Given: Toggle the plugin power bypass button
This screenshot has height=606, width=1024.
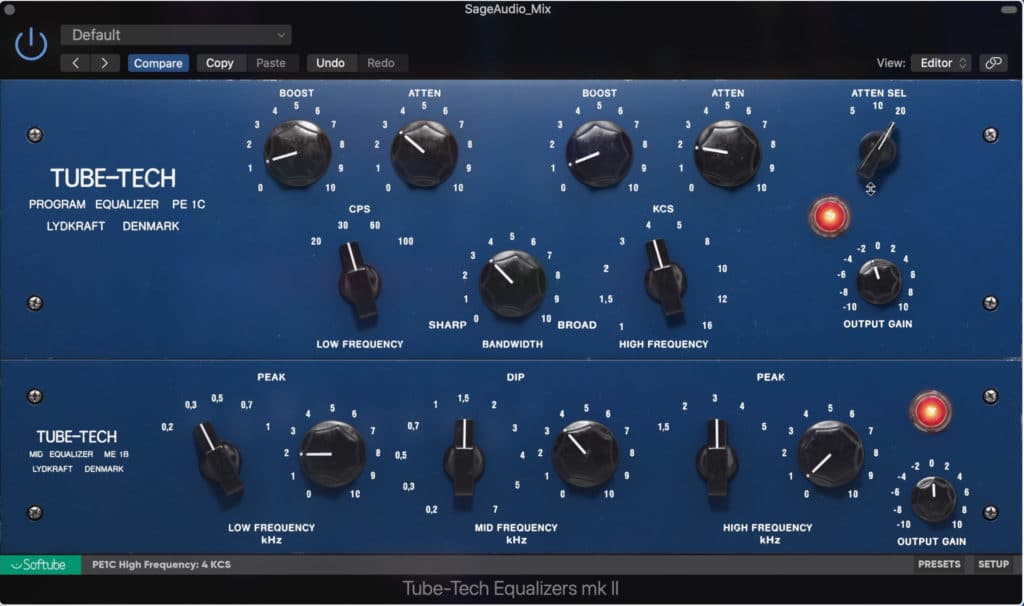Looking at the screenshot, I should click(31, 44).
